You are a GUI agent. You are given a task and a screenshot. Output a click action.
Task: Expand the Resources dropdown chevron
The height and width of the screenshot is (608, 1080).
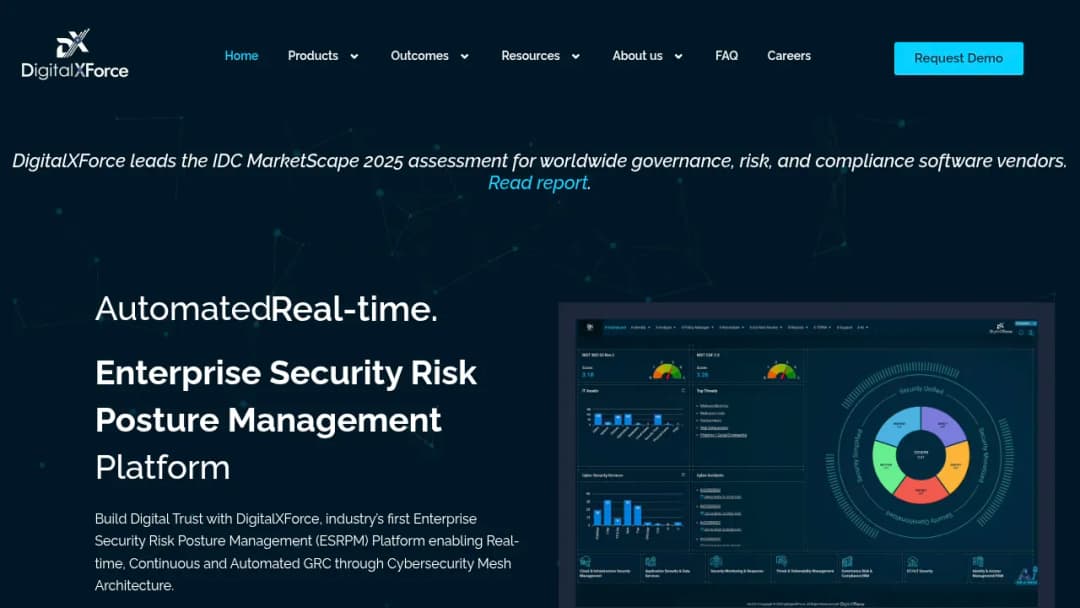pos(576,56)
